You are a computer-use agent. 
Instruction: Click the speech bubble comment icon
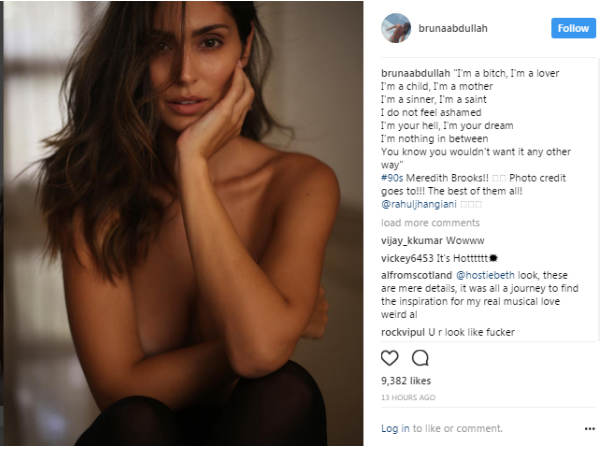[x=420, y=358]
